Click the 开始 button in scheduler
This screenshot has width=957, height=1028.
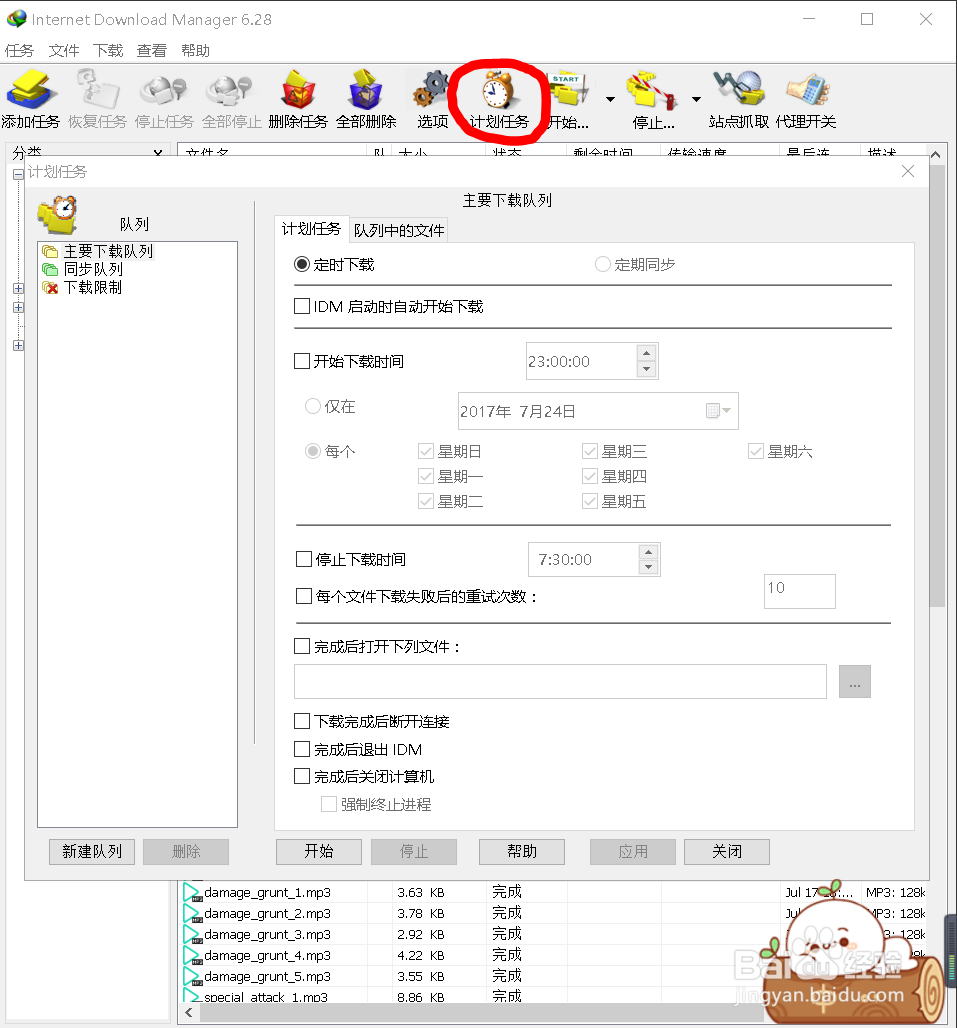(x=319, y=852)
